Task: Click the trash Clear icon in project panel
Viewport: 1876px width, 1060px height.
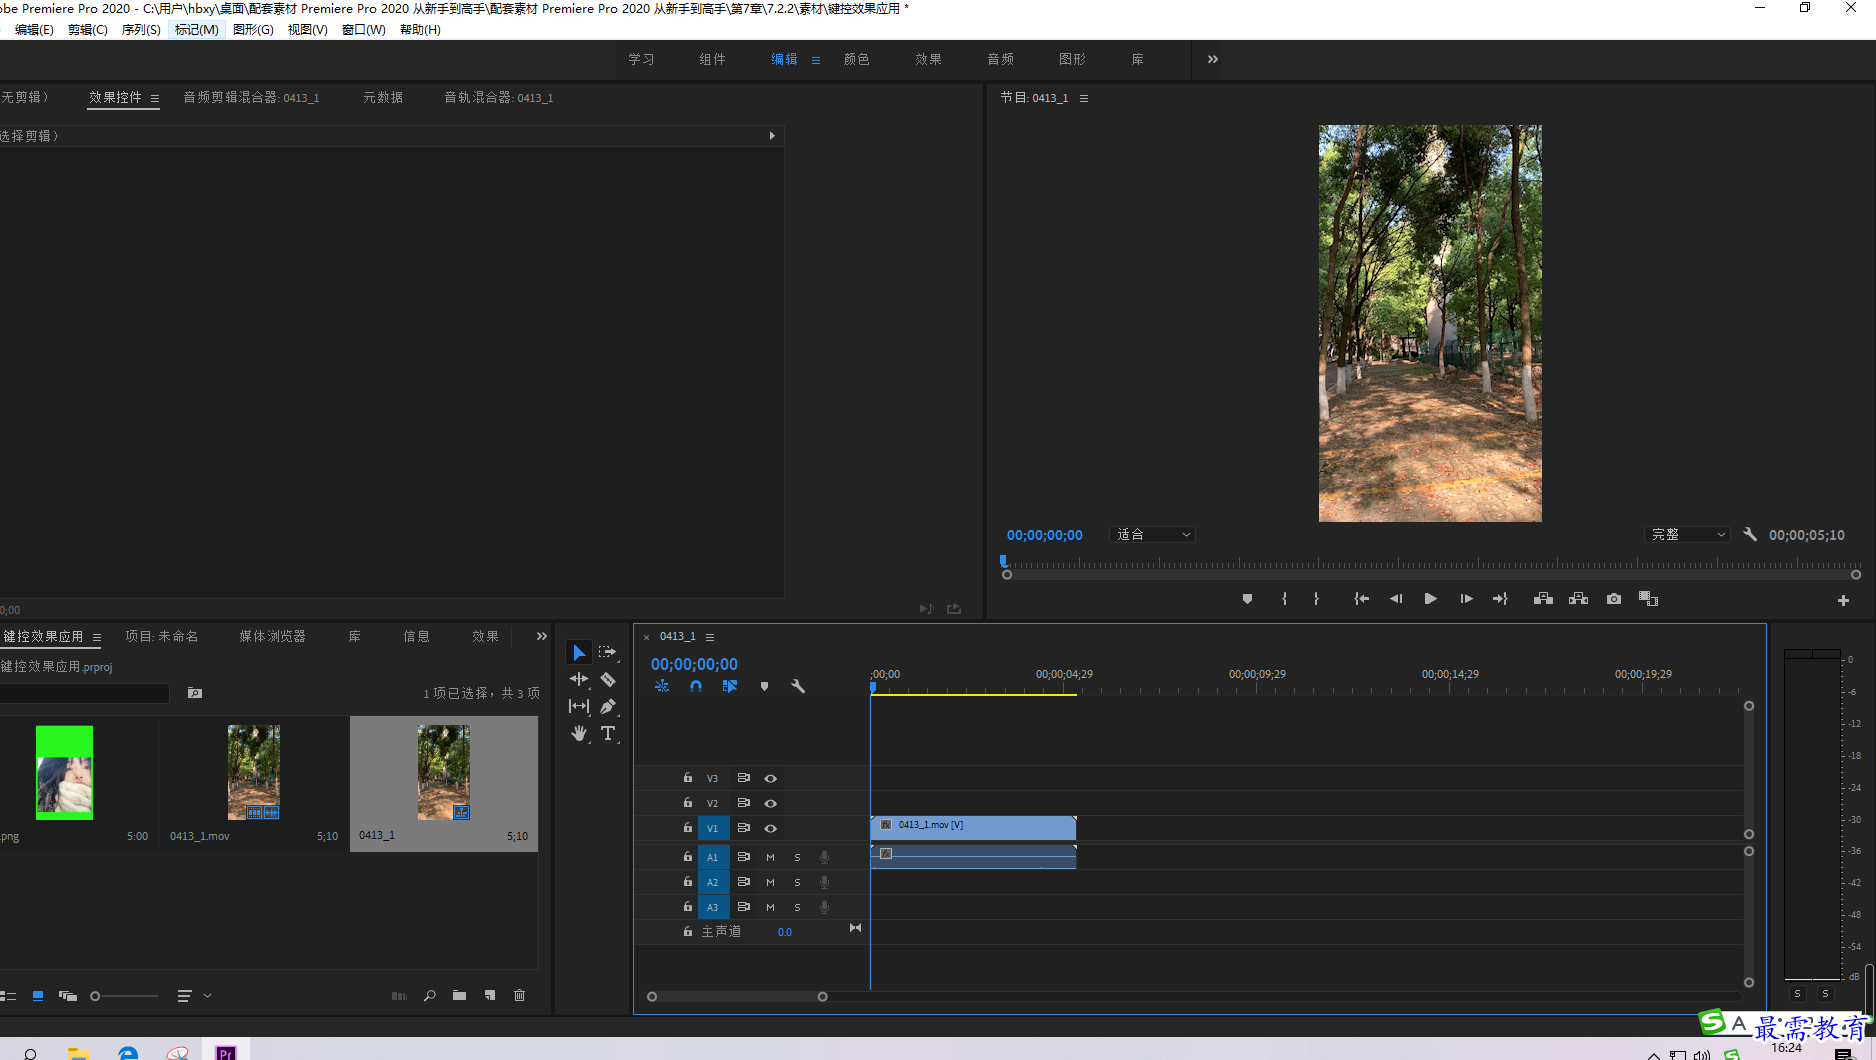Action: click(x=519, y=995)
